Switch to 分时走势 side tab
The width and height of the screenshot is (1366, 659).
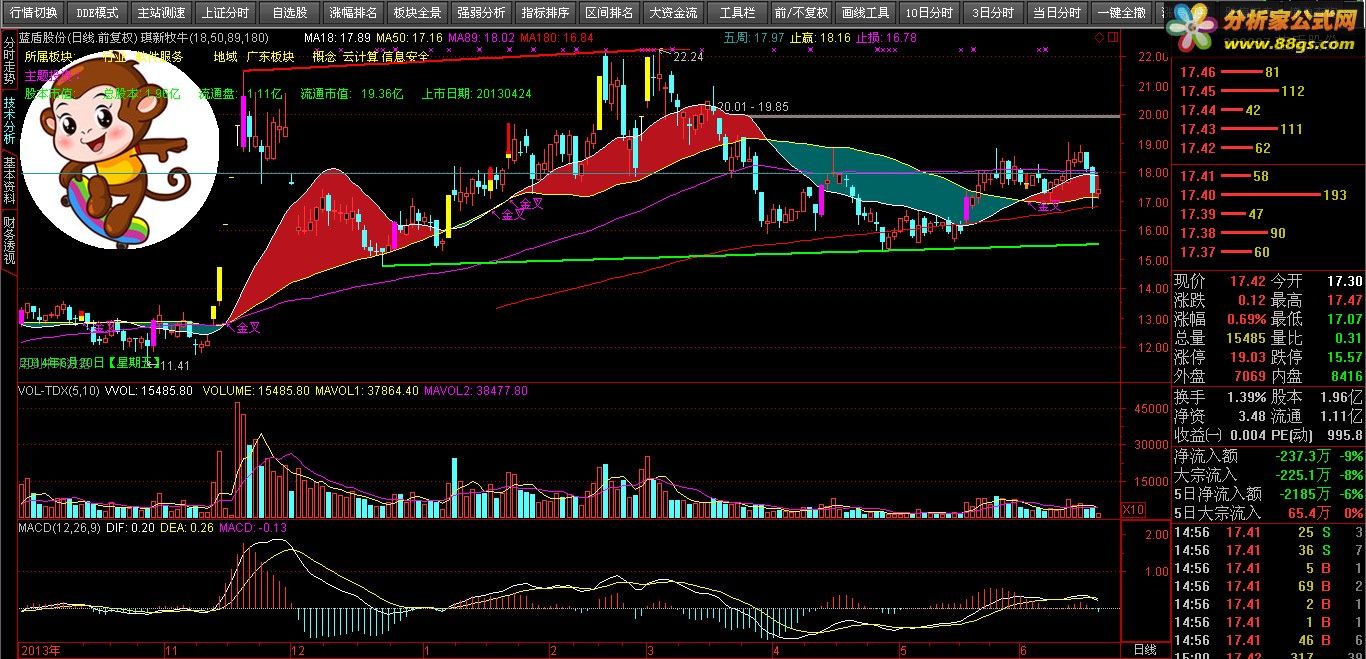point(9,60)
